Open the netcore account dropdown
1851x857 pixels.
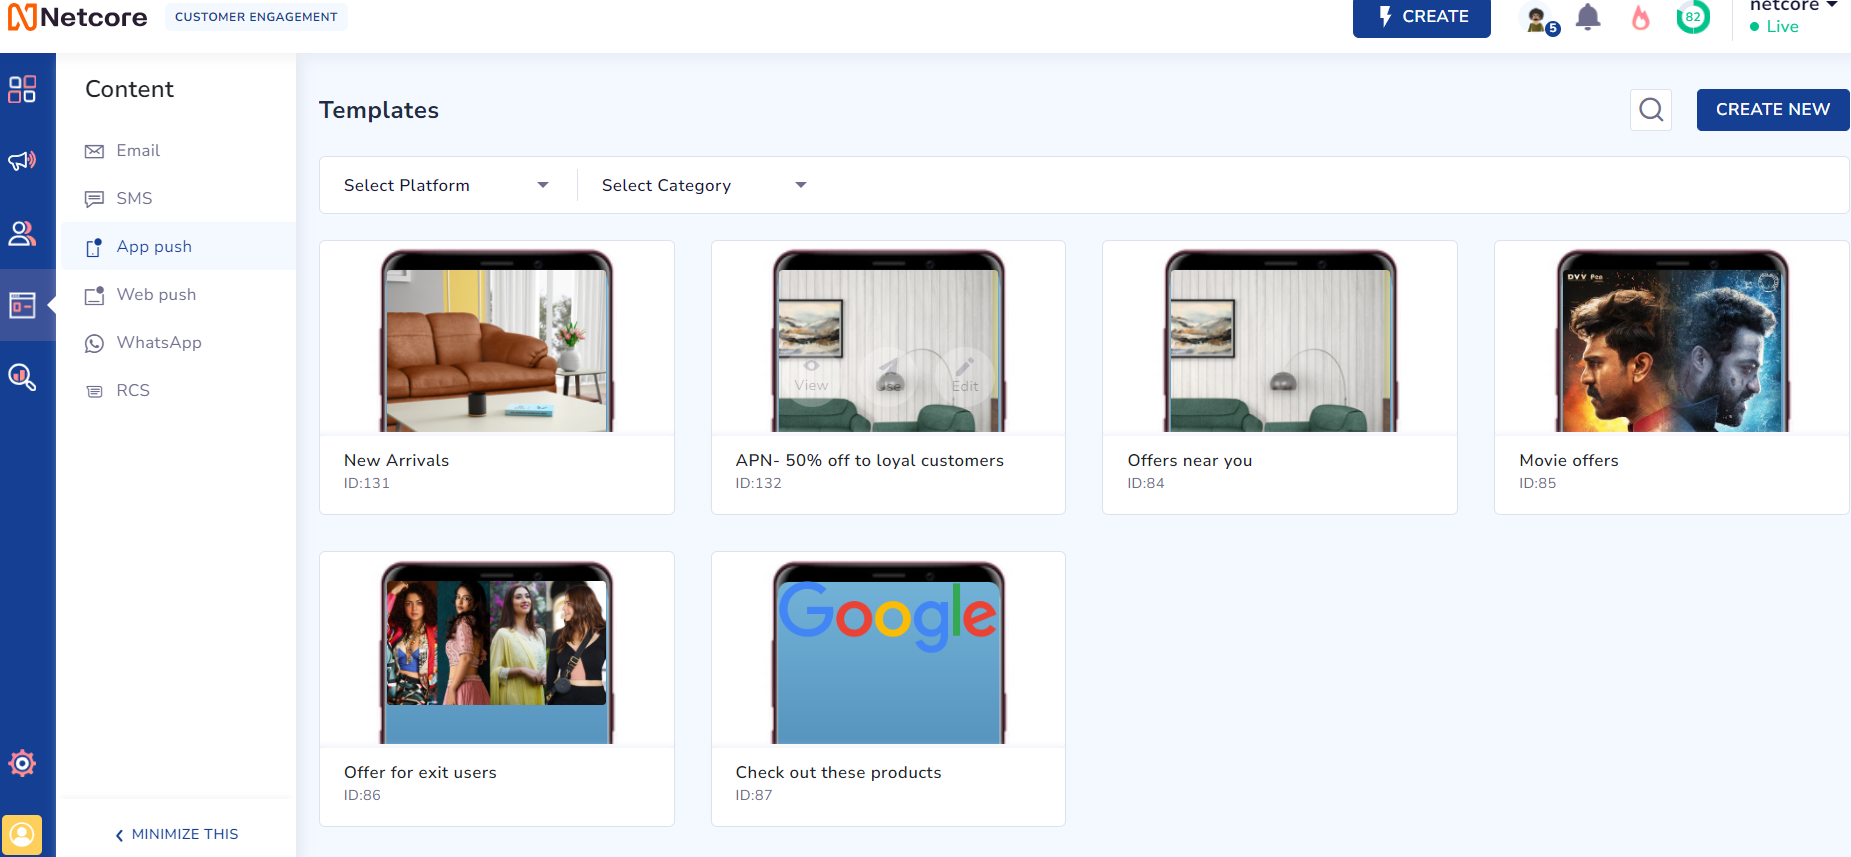click(x=1793, y=7)
